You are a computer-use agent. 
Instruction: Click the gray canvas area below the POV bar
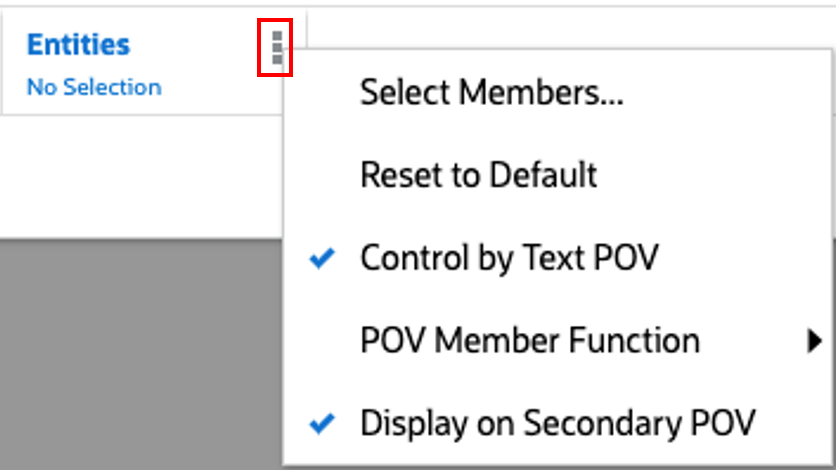coord(140,350)
